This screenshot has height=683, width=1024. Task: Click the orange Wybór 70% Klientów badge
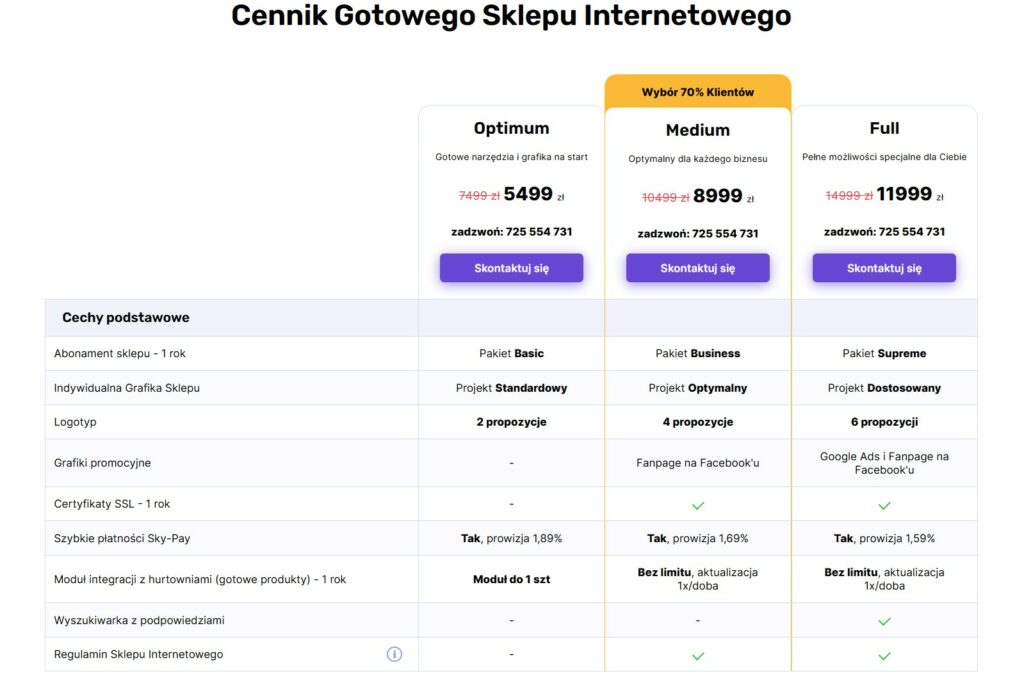point(697,90)
